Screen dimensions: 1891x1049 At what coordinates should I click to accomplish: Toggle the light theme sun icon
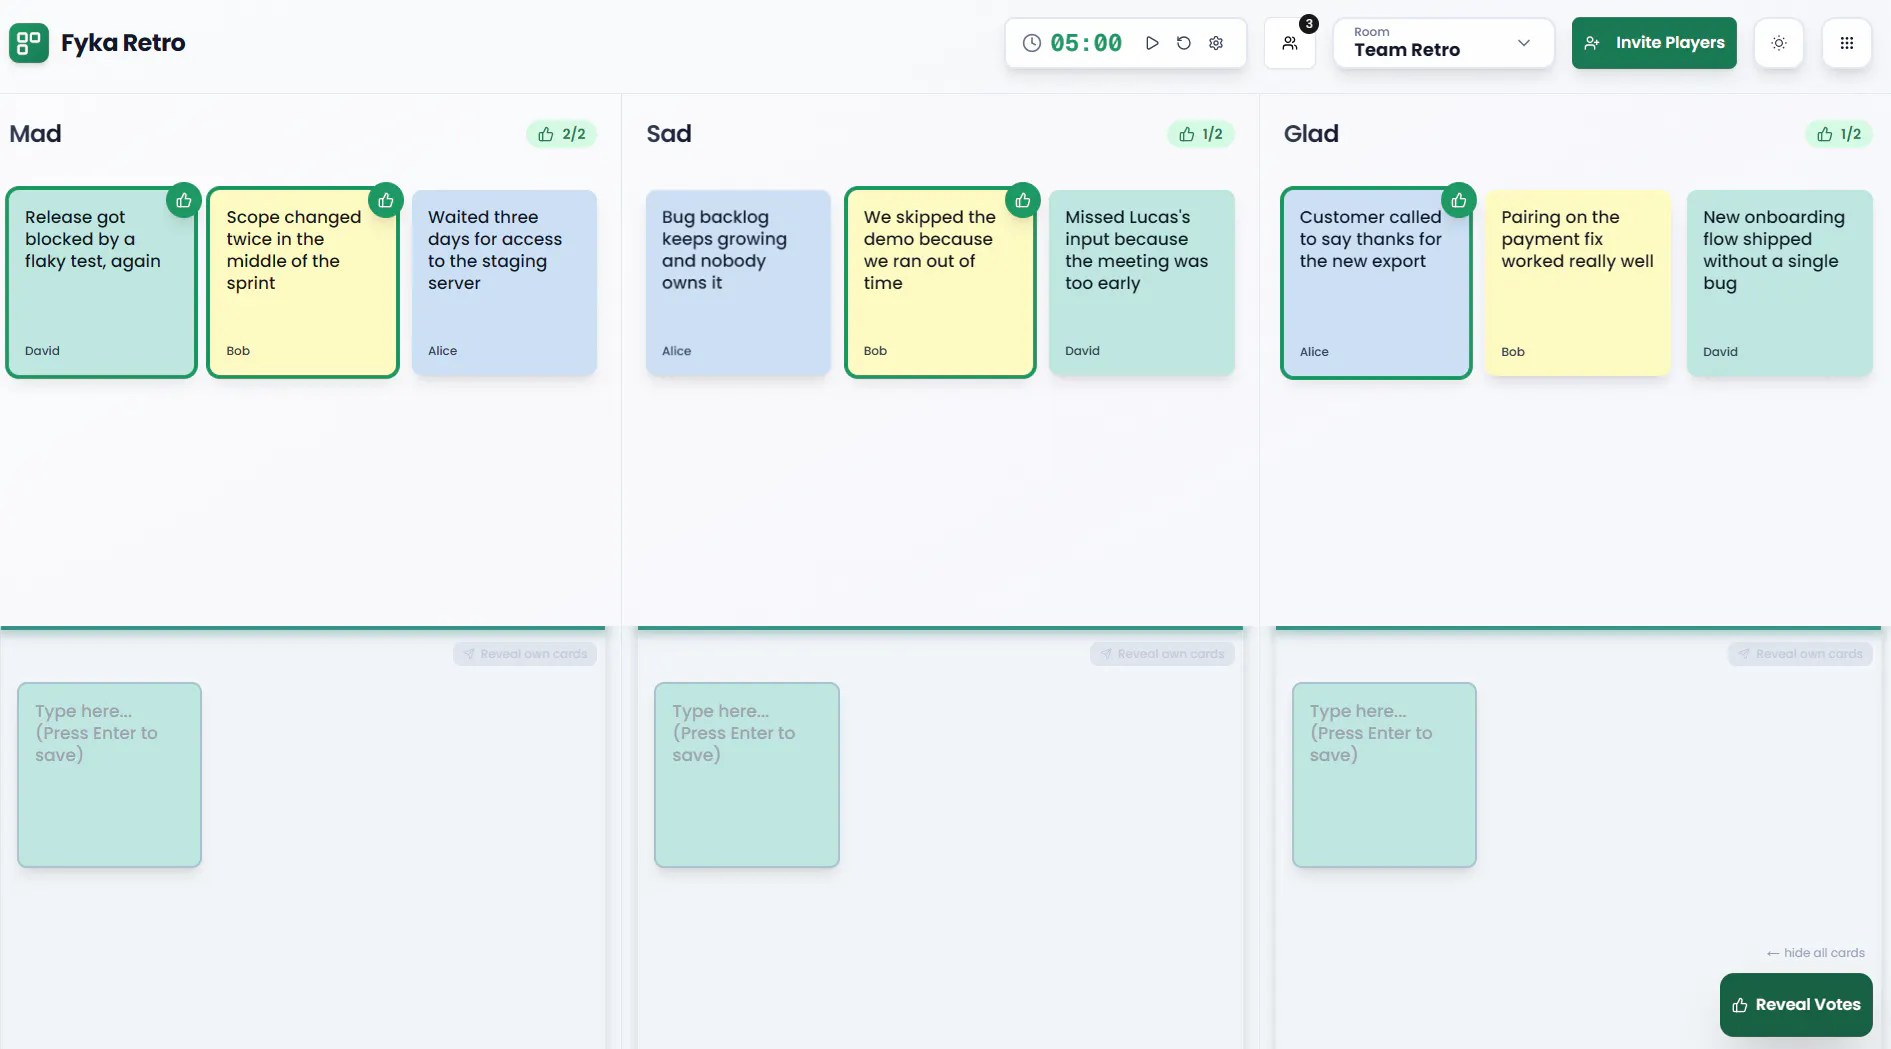point(1779,43)
